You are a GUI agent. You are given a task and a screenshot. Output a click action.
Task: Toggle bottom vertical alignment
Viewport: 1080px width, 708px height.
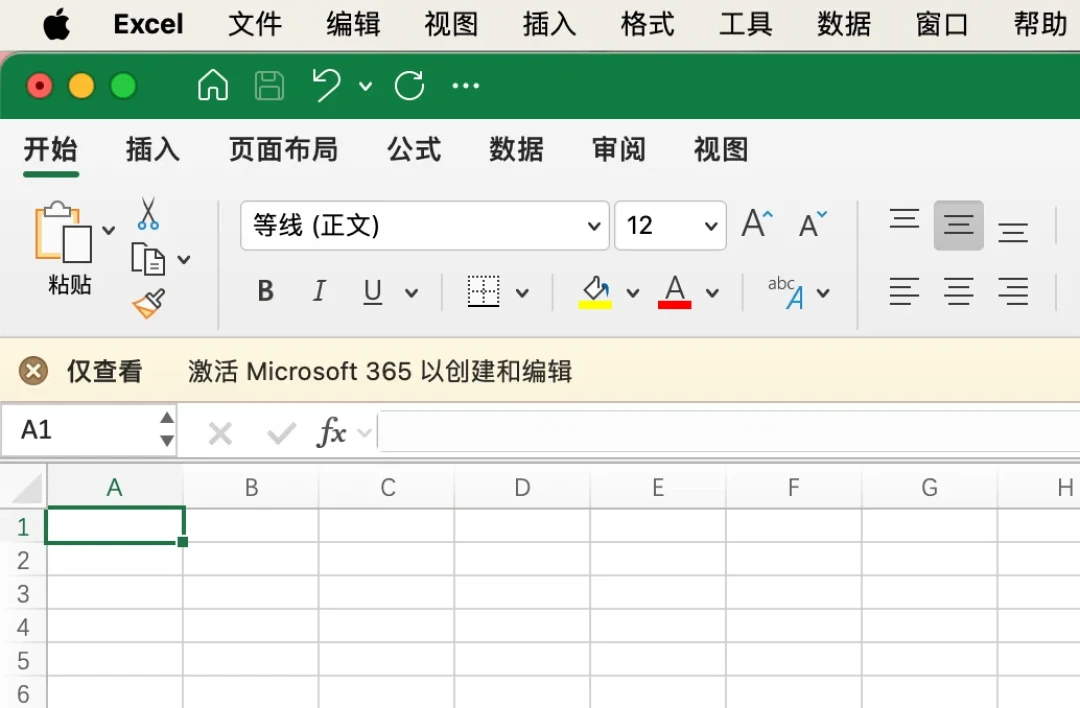(x=1013, y=231)
